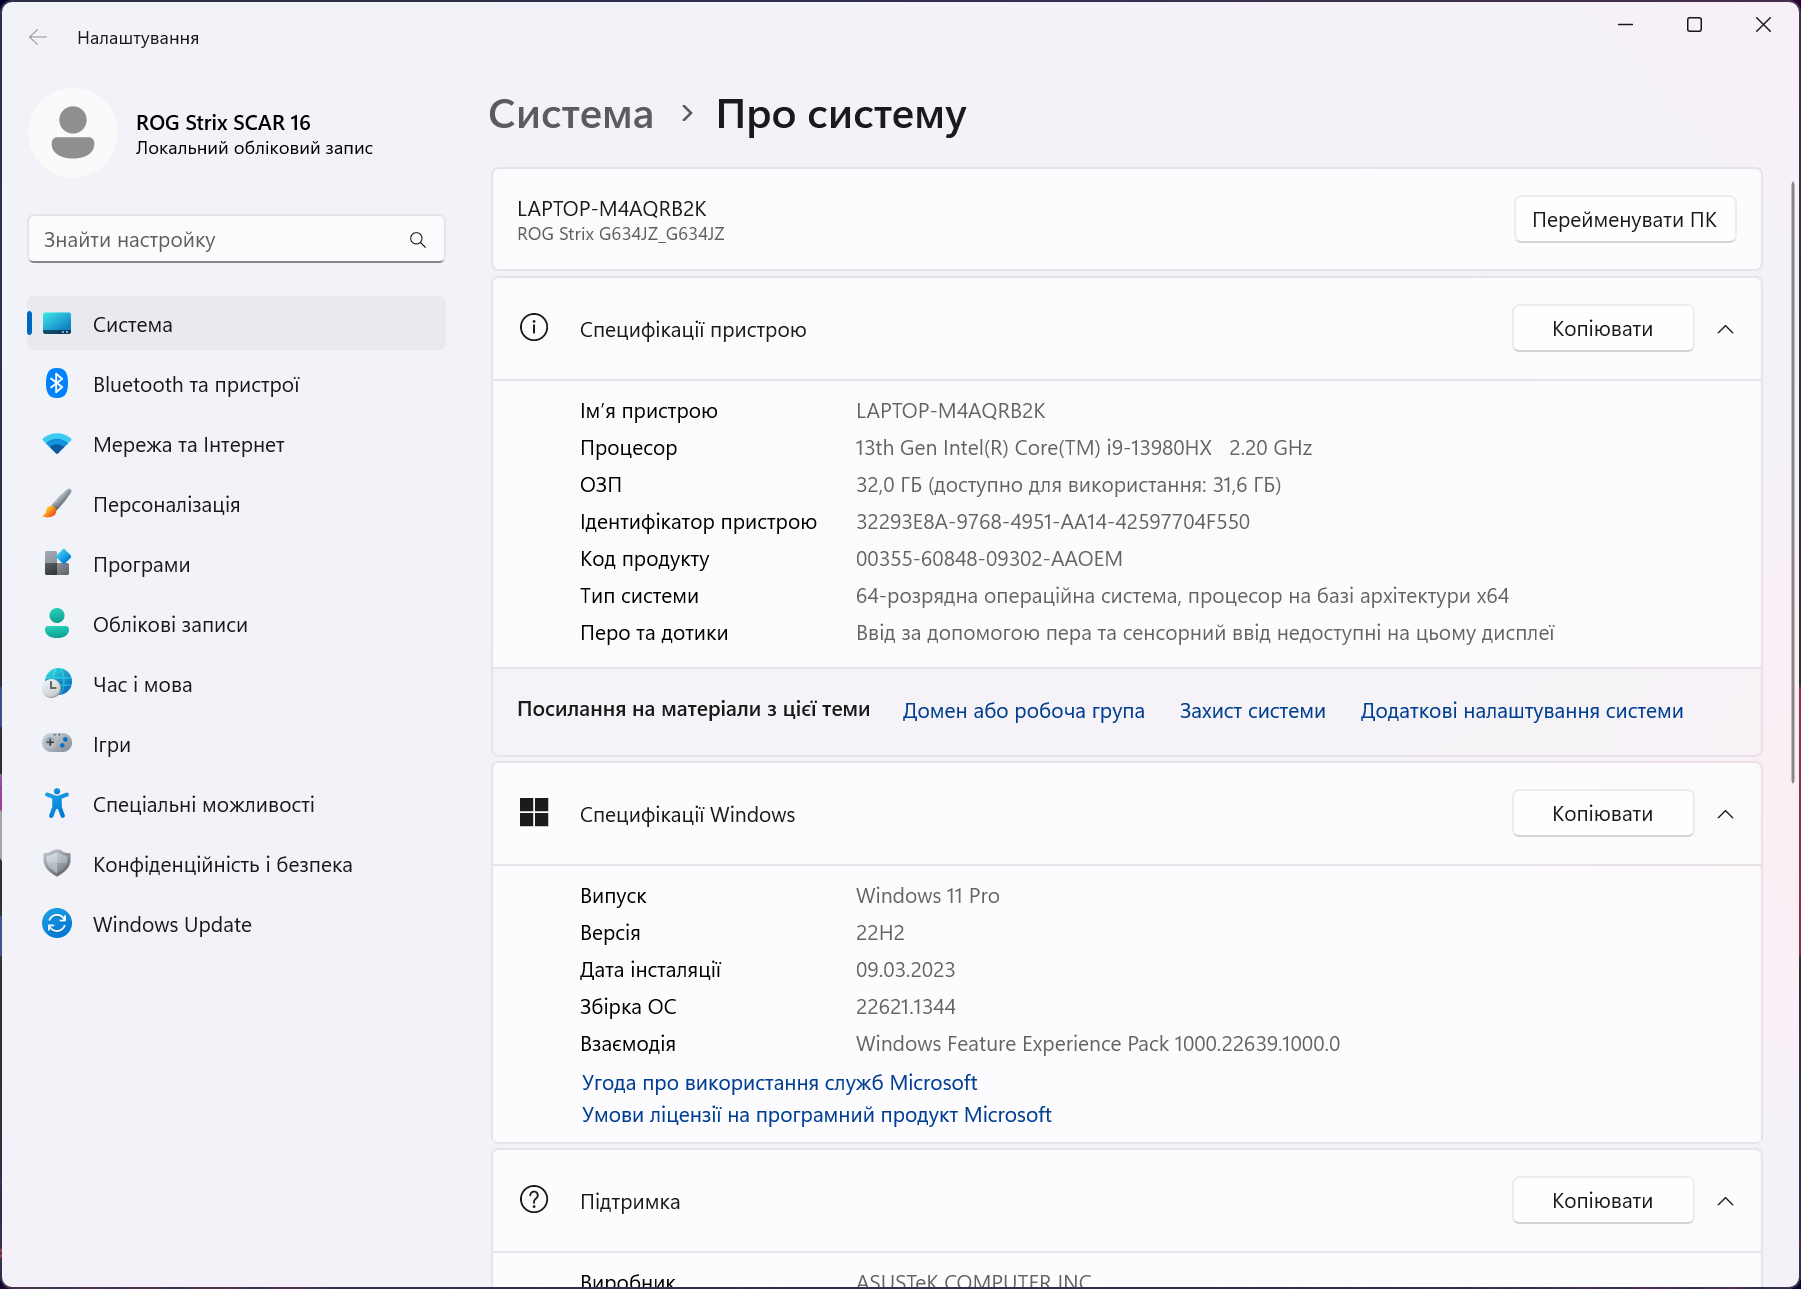Viewport: 1801px width, 1289px height.
Task: Click product code 00355-60848-09302-AAOEM
Action: (x=989, y=559)
